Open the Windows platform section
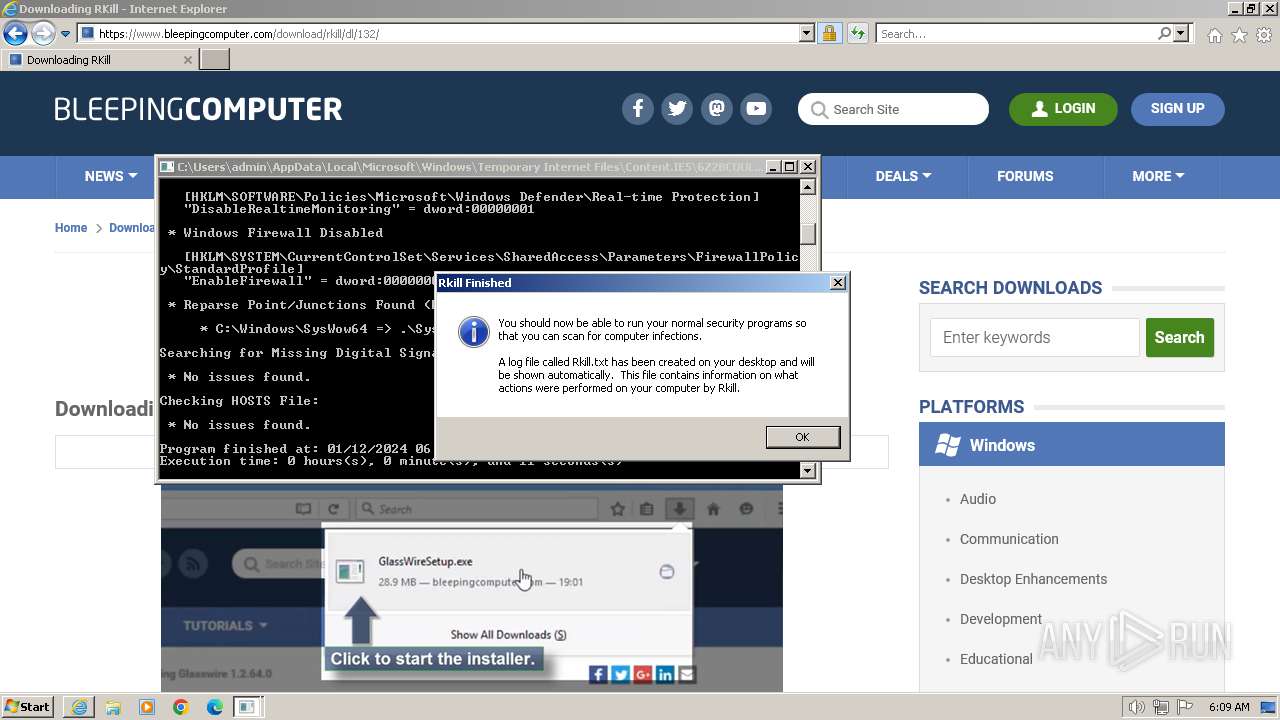Screen dimensions: 1280x720 [x=1072, y=445]
